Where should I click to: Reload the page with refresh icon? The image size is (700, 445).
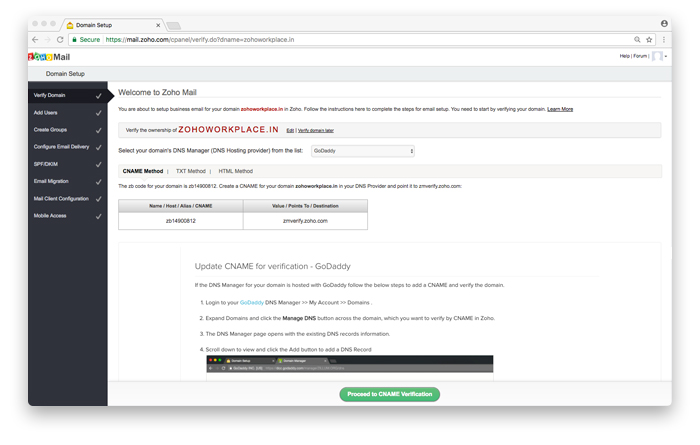(x=60, y=40)
